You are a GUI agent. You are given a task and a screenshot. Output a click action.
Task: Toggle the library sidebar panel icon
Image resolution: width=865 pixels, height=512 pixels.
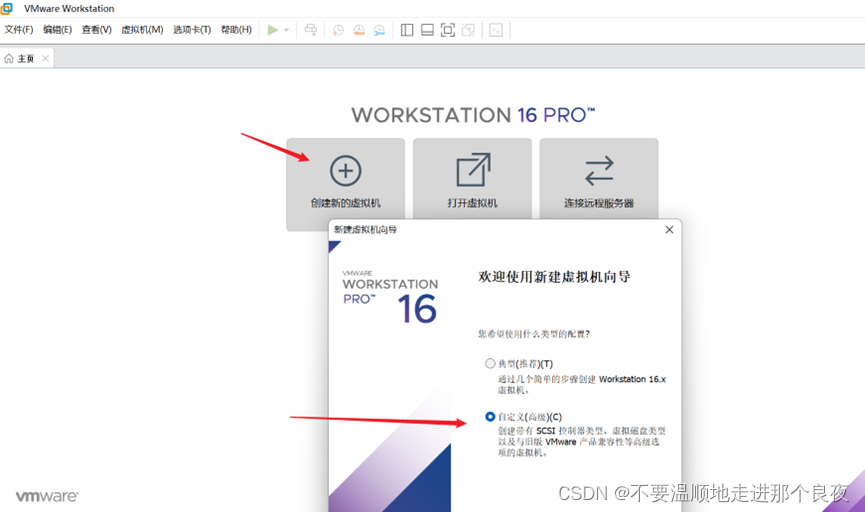tap(407, 30)
